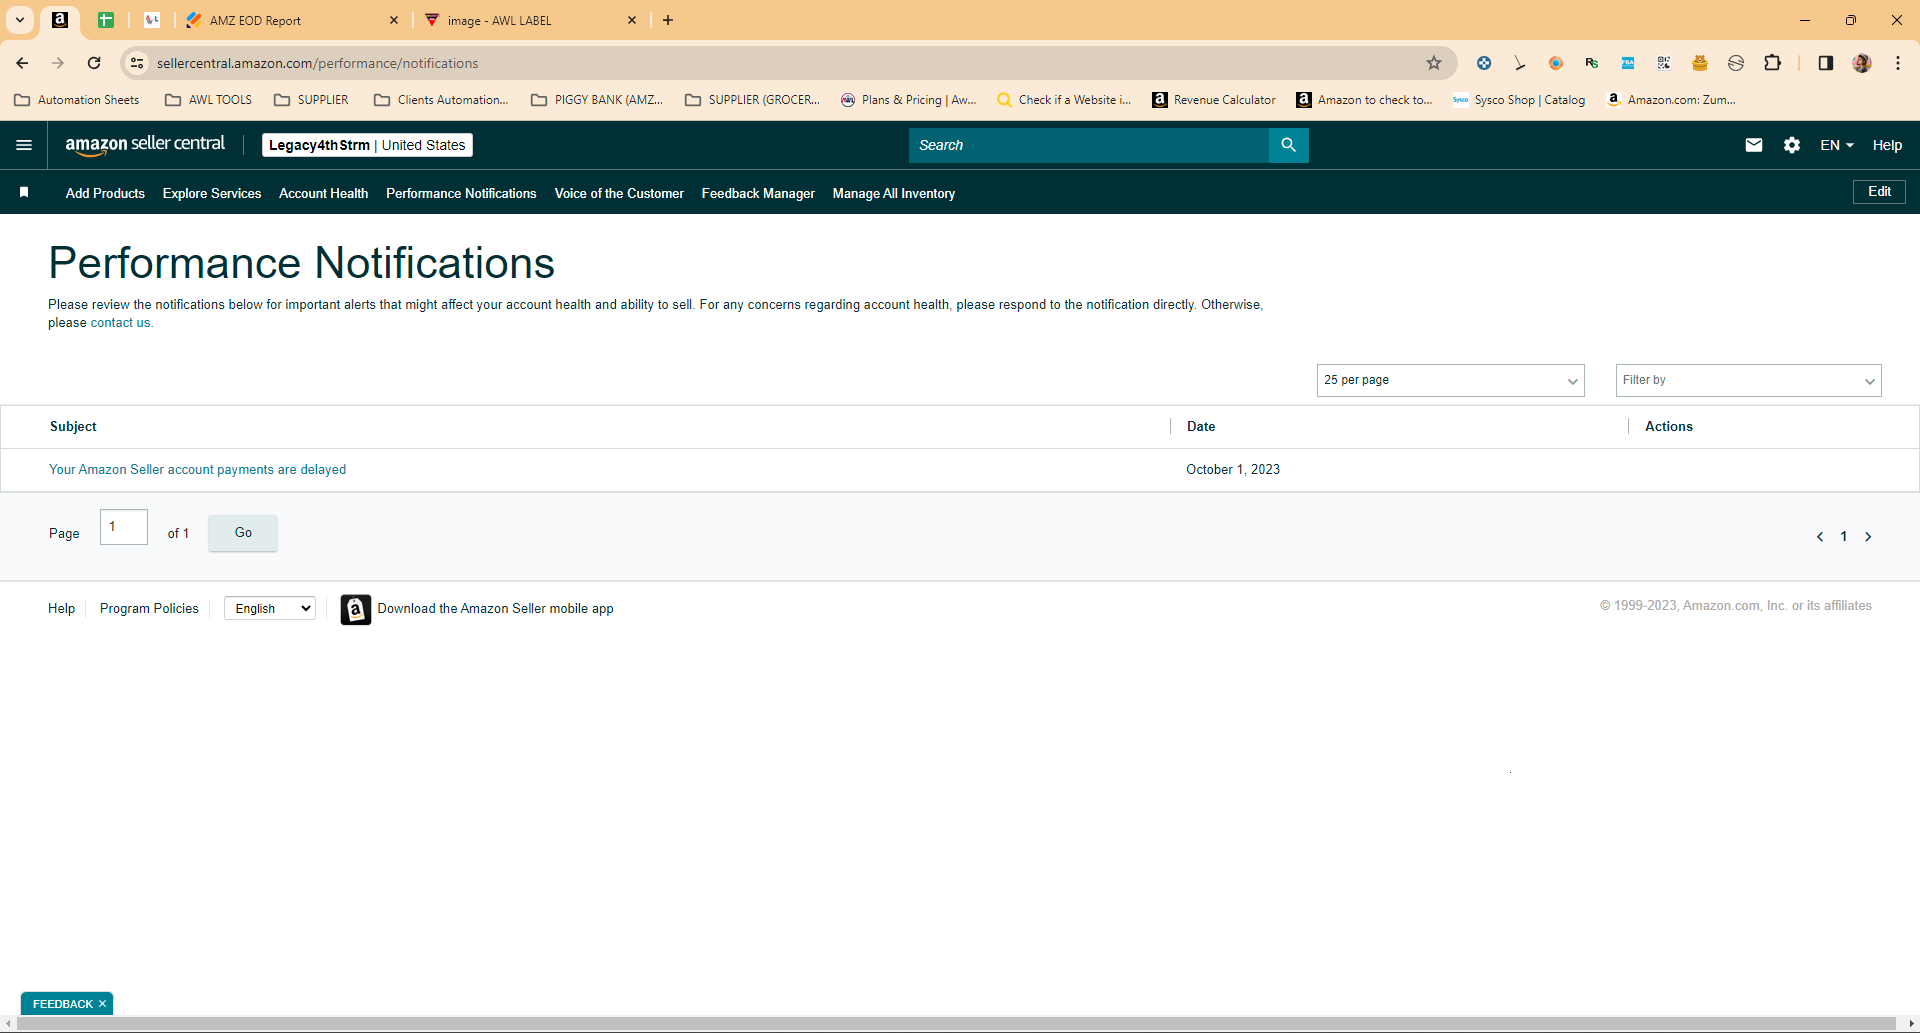Open Voice of the Customer
Viewport: 1920px width, 1033px height.
point(619,193)
